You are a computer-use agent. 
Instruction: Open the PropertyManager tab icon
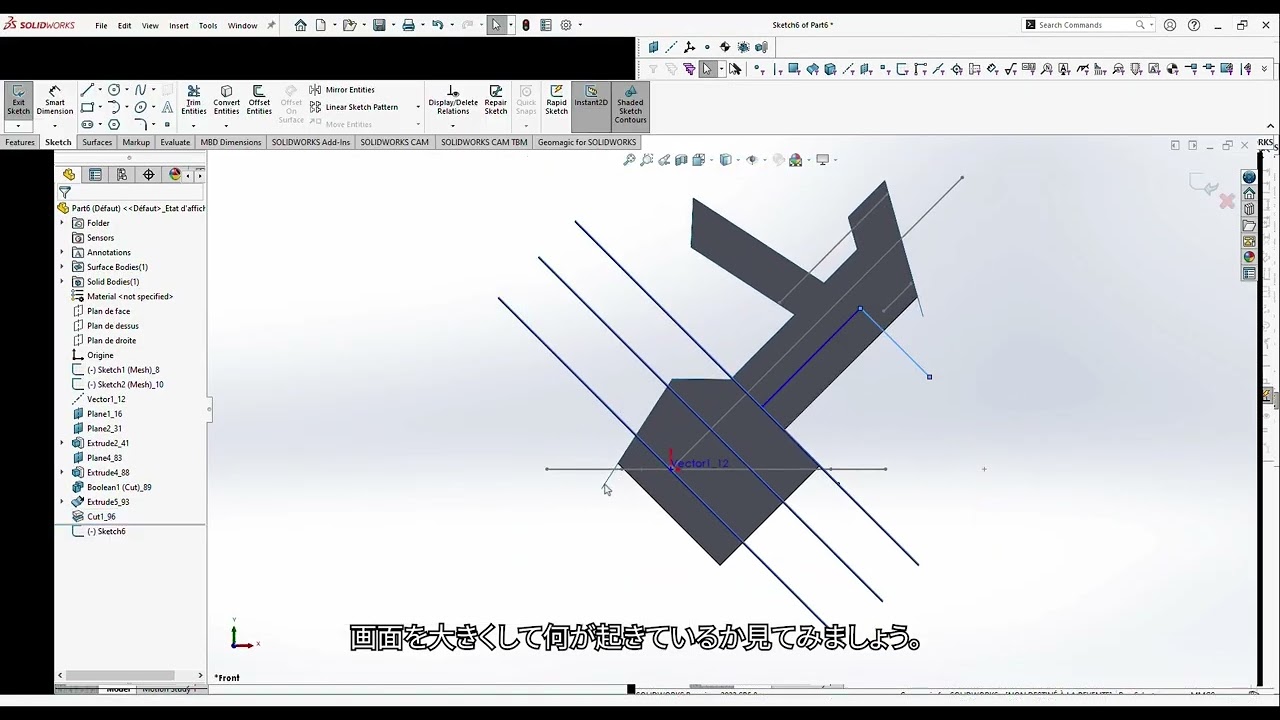95,174
